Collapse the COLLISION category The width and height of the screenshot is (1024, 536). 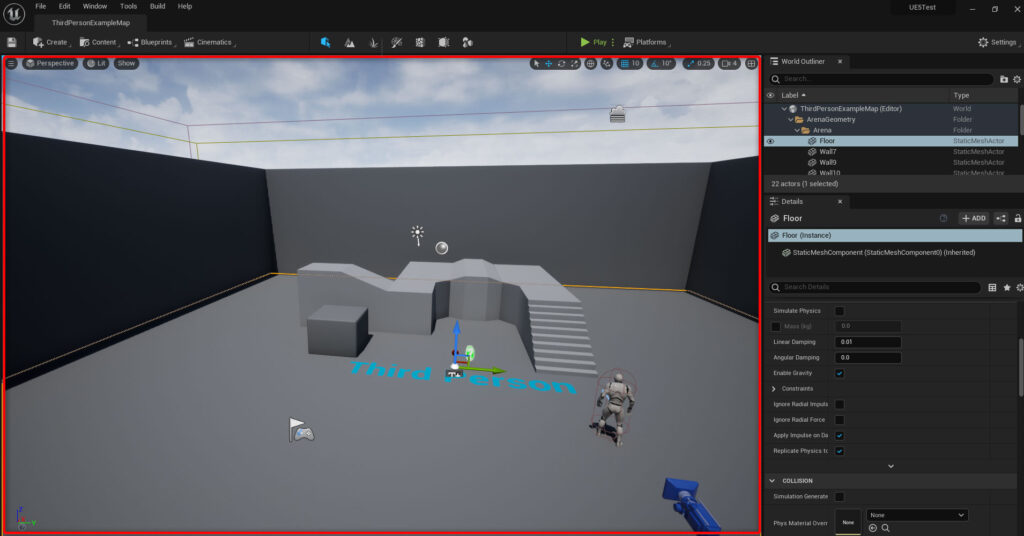coord(773,481)
